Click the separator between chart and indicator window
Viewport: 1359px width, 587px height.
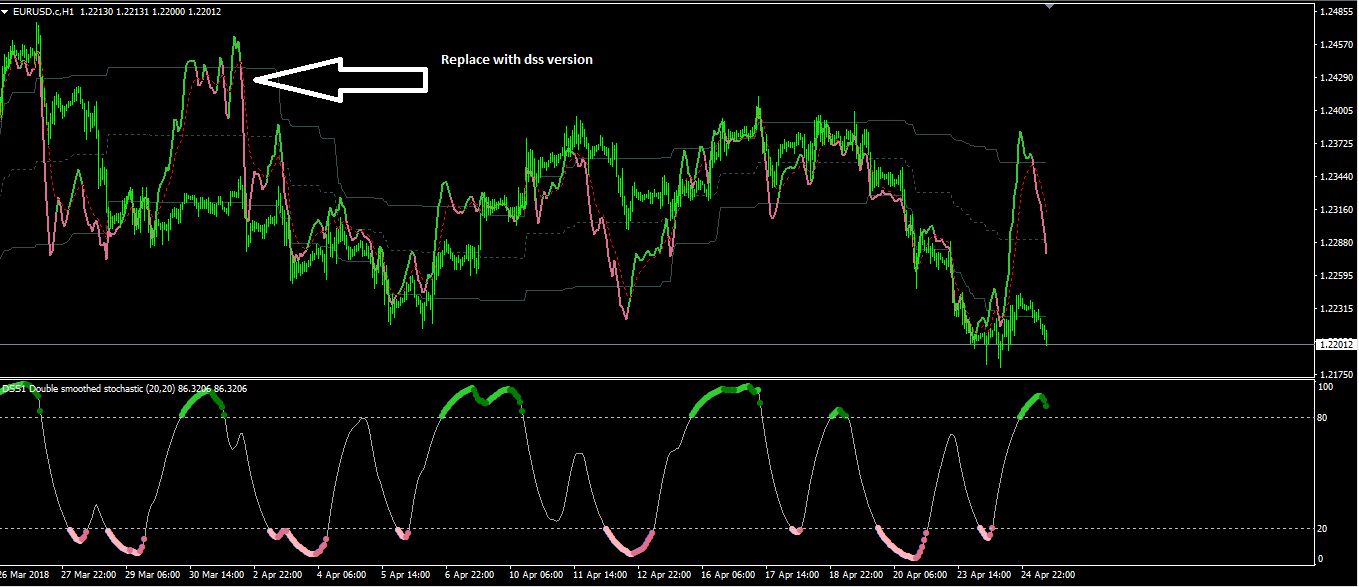click(x=655, y=378)
